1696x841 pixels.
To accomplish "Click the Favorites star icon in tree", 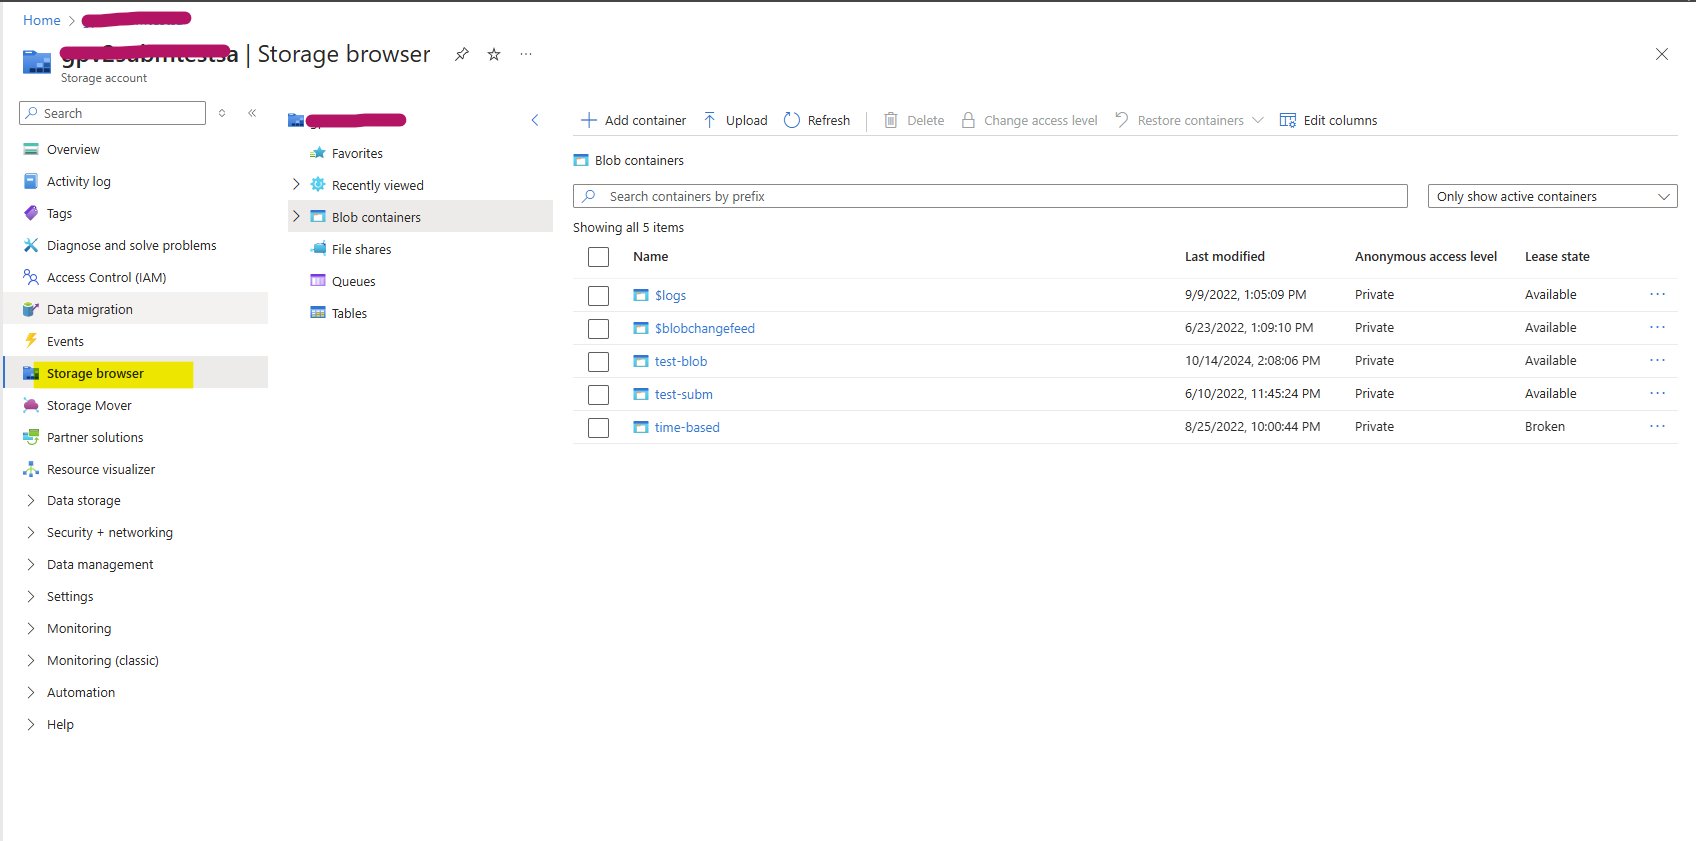I will click(x=318, y=153).
